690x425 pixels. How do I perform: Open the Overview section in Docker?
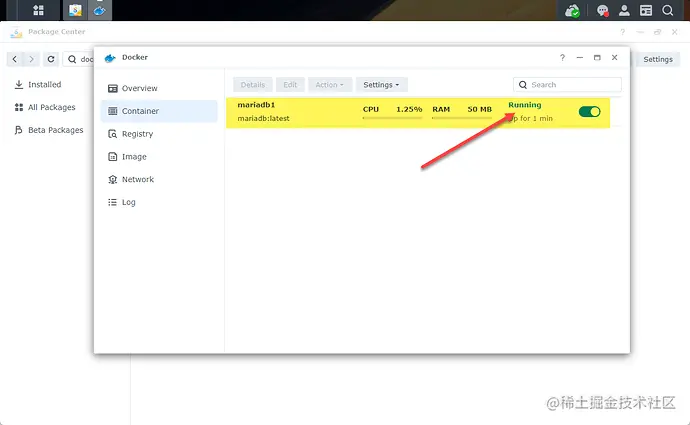tap(159, 88)
